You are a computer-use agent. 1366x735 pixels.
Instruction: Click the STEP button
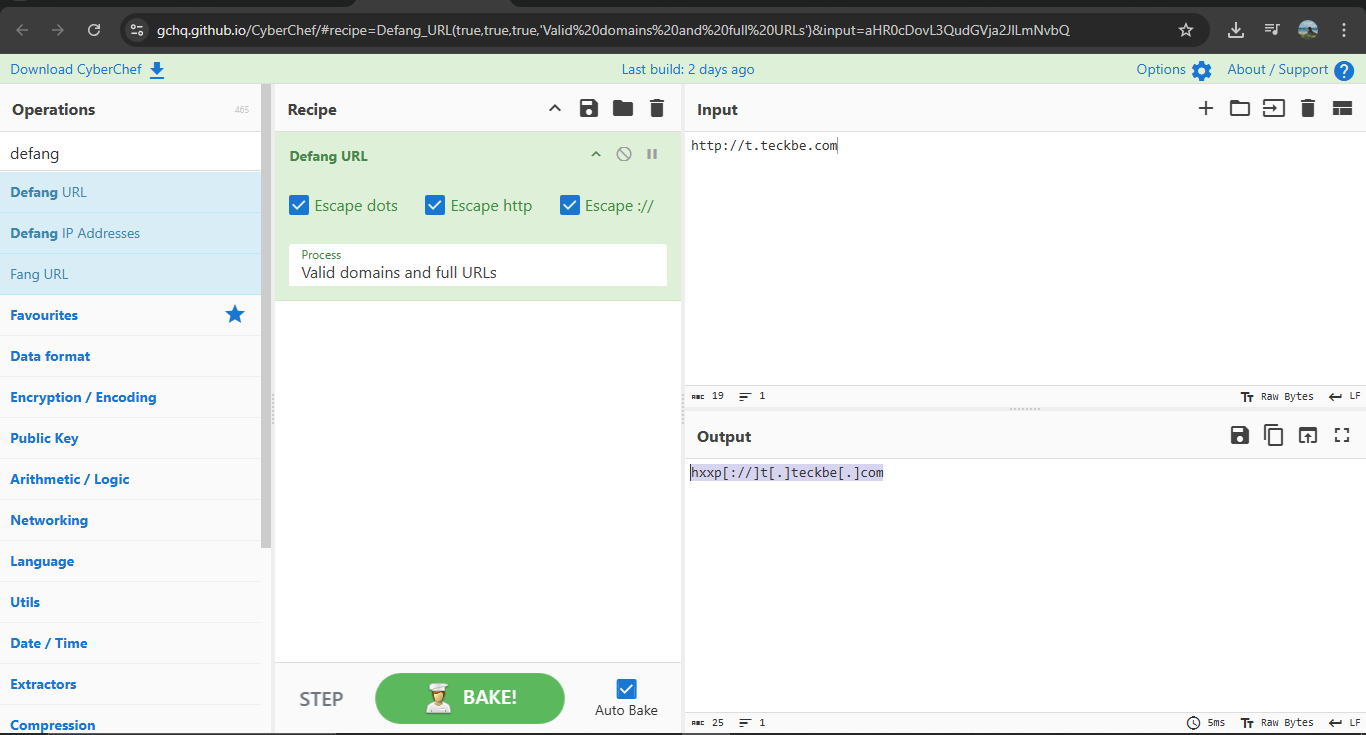point(321,699)
